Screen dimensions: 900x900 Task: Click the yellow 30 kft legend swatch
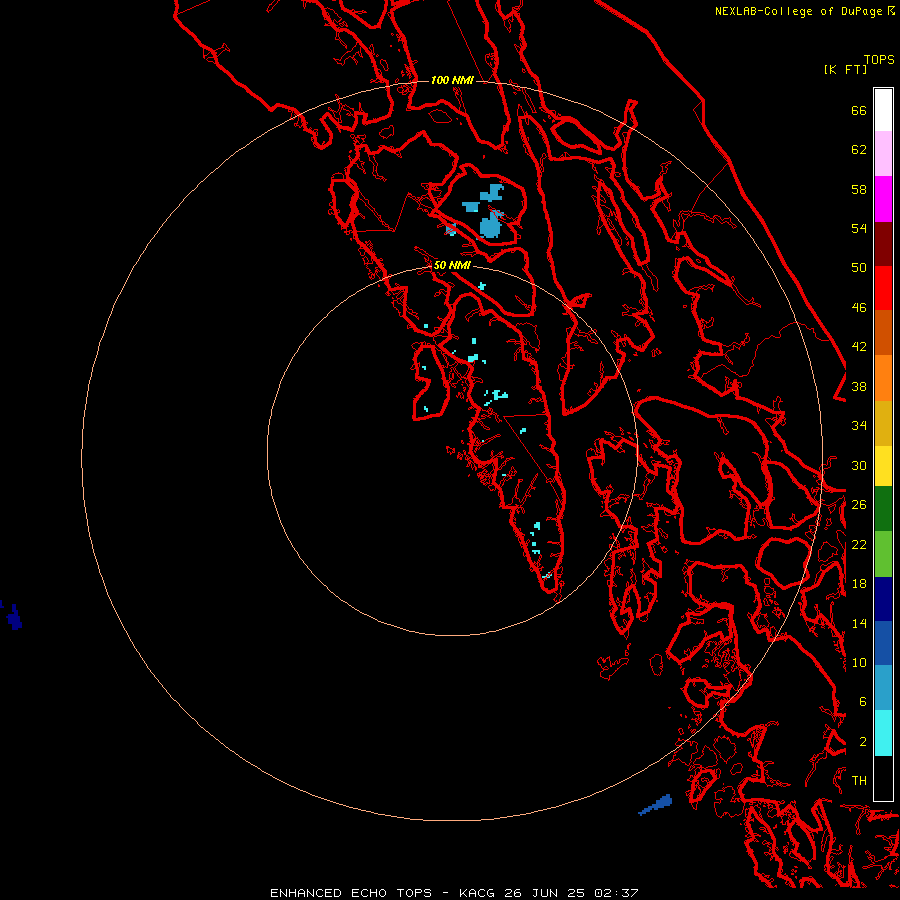coord(883,466)
